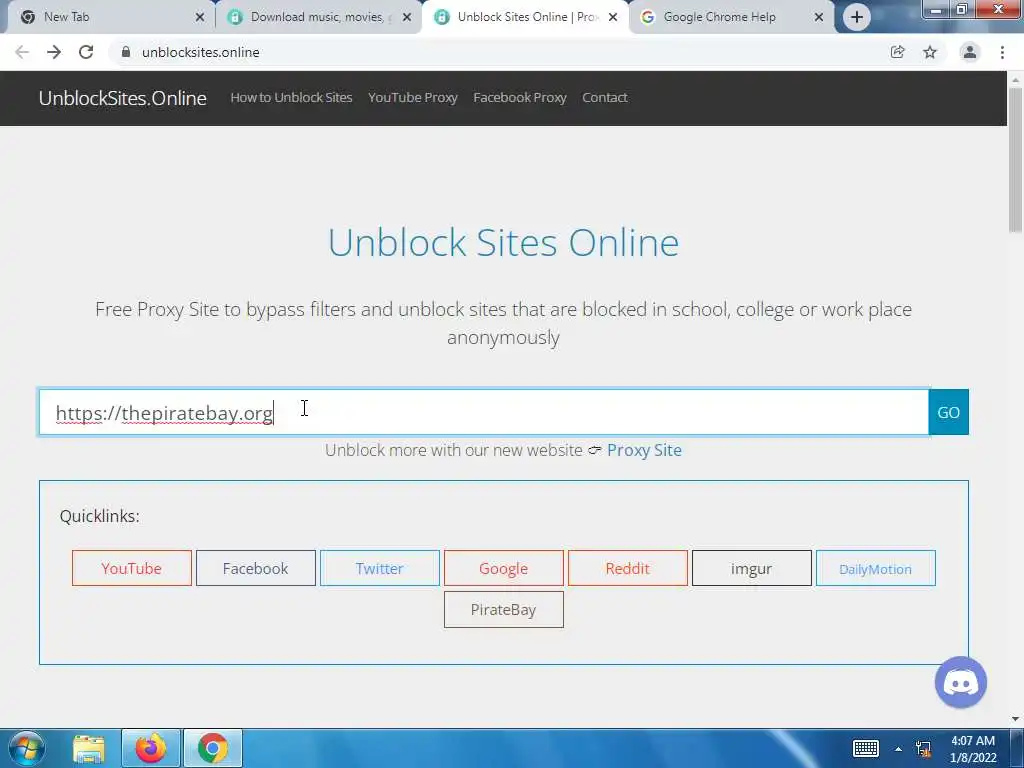Open How to Unblock Sites menu
This screenshot has width=1024, height=768.
pyautogui.click(x=291, y=97)
